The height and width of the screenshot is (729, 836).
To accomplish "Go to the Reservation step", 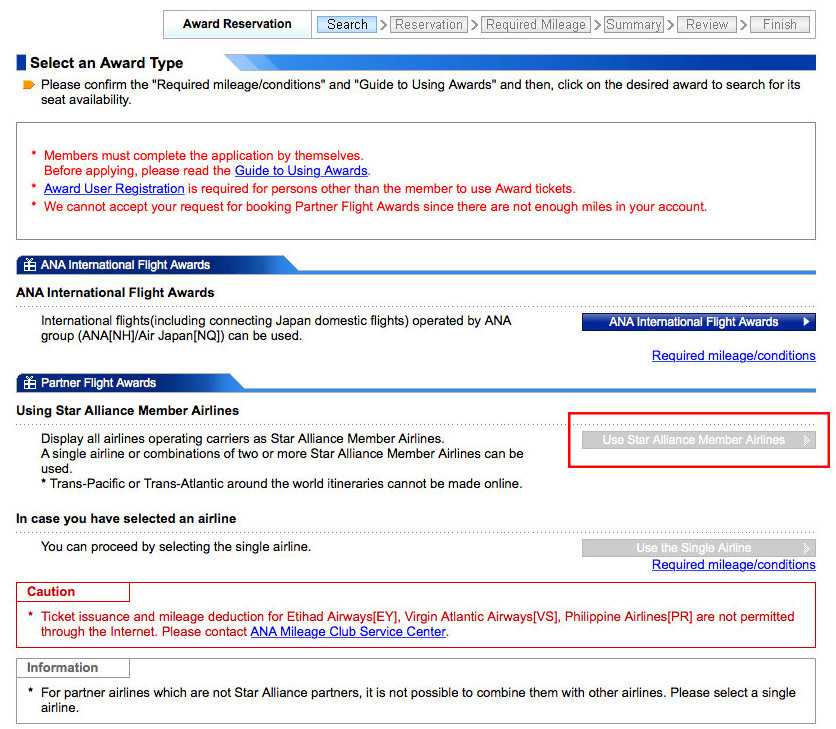I will pyautogui.click(x=428, y=24).
